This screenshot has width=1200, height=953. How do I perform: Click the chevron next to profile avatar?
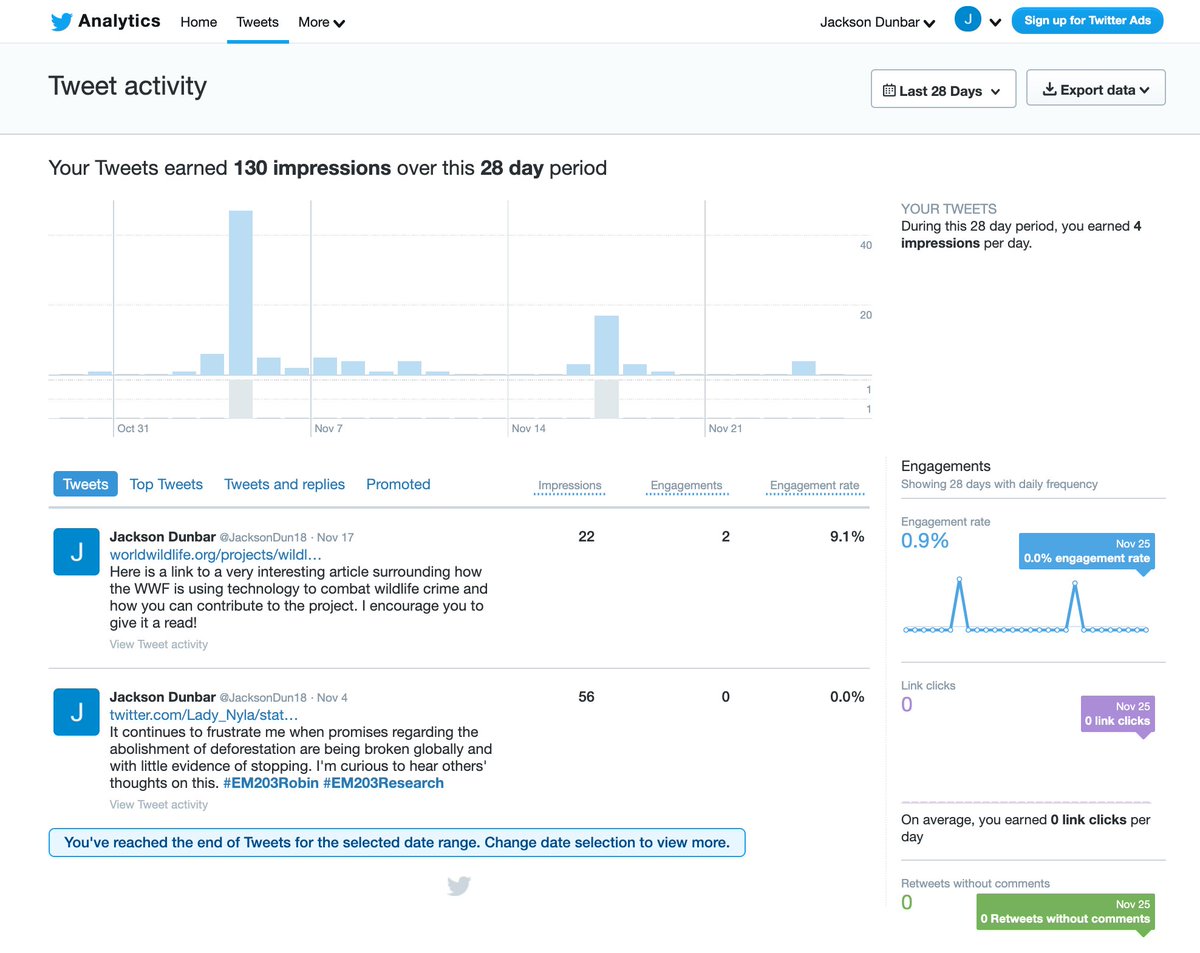995,22
